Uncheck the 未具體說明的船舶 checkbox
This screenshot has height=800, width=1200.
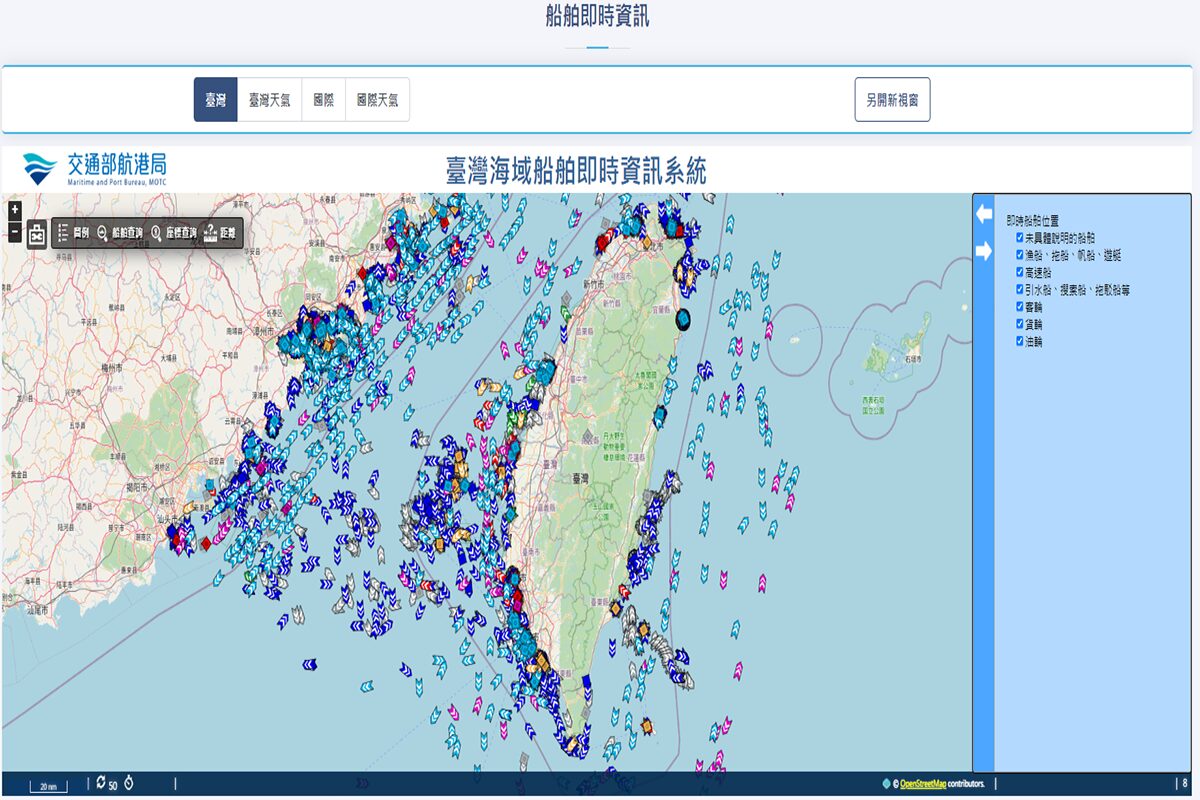click(1020, 238)
